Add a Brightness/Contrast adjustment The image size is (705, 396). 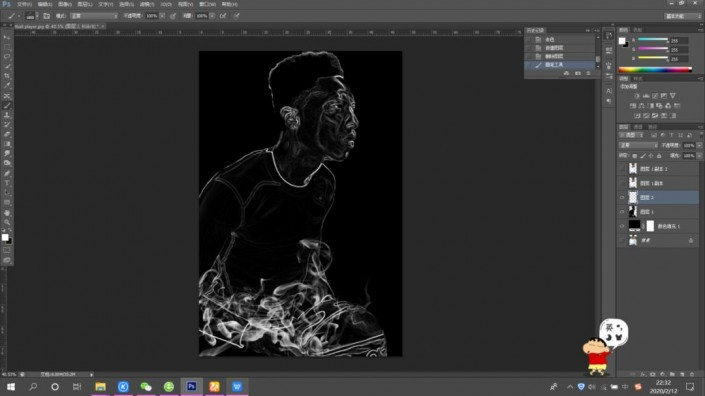click(637, 96)
